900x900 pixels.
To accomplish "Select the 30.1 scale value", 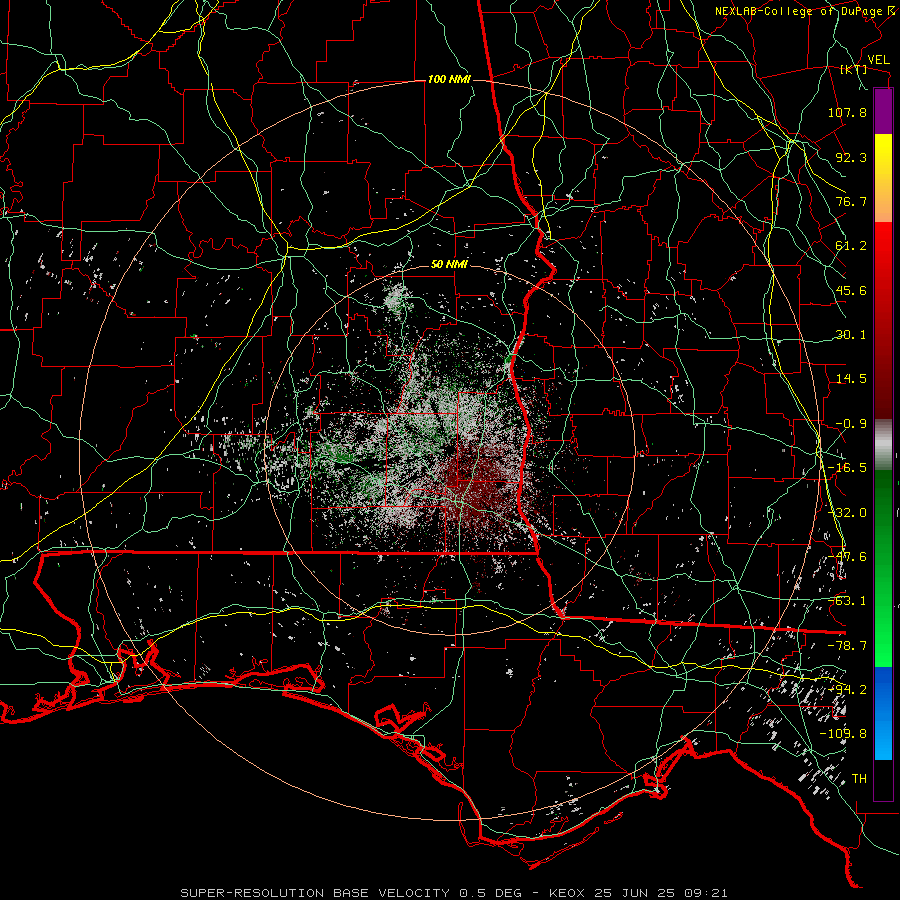I will [x=851, y=335].
